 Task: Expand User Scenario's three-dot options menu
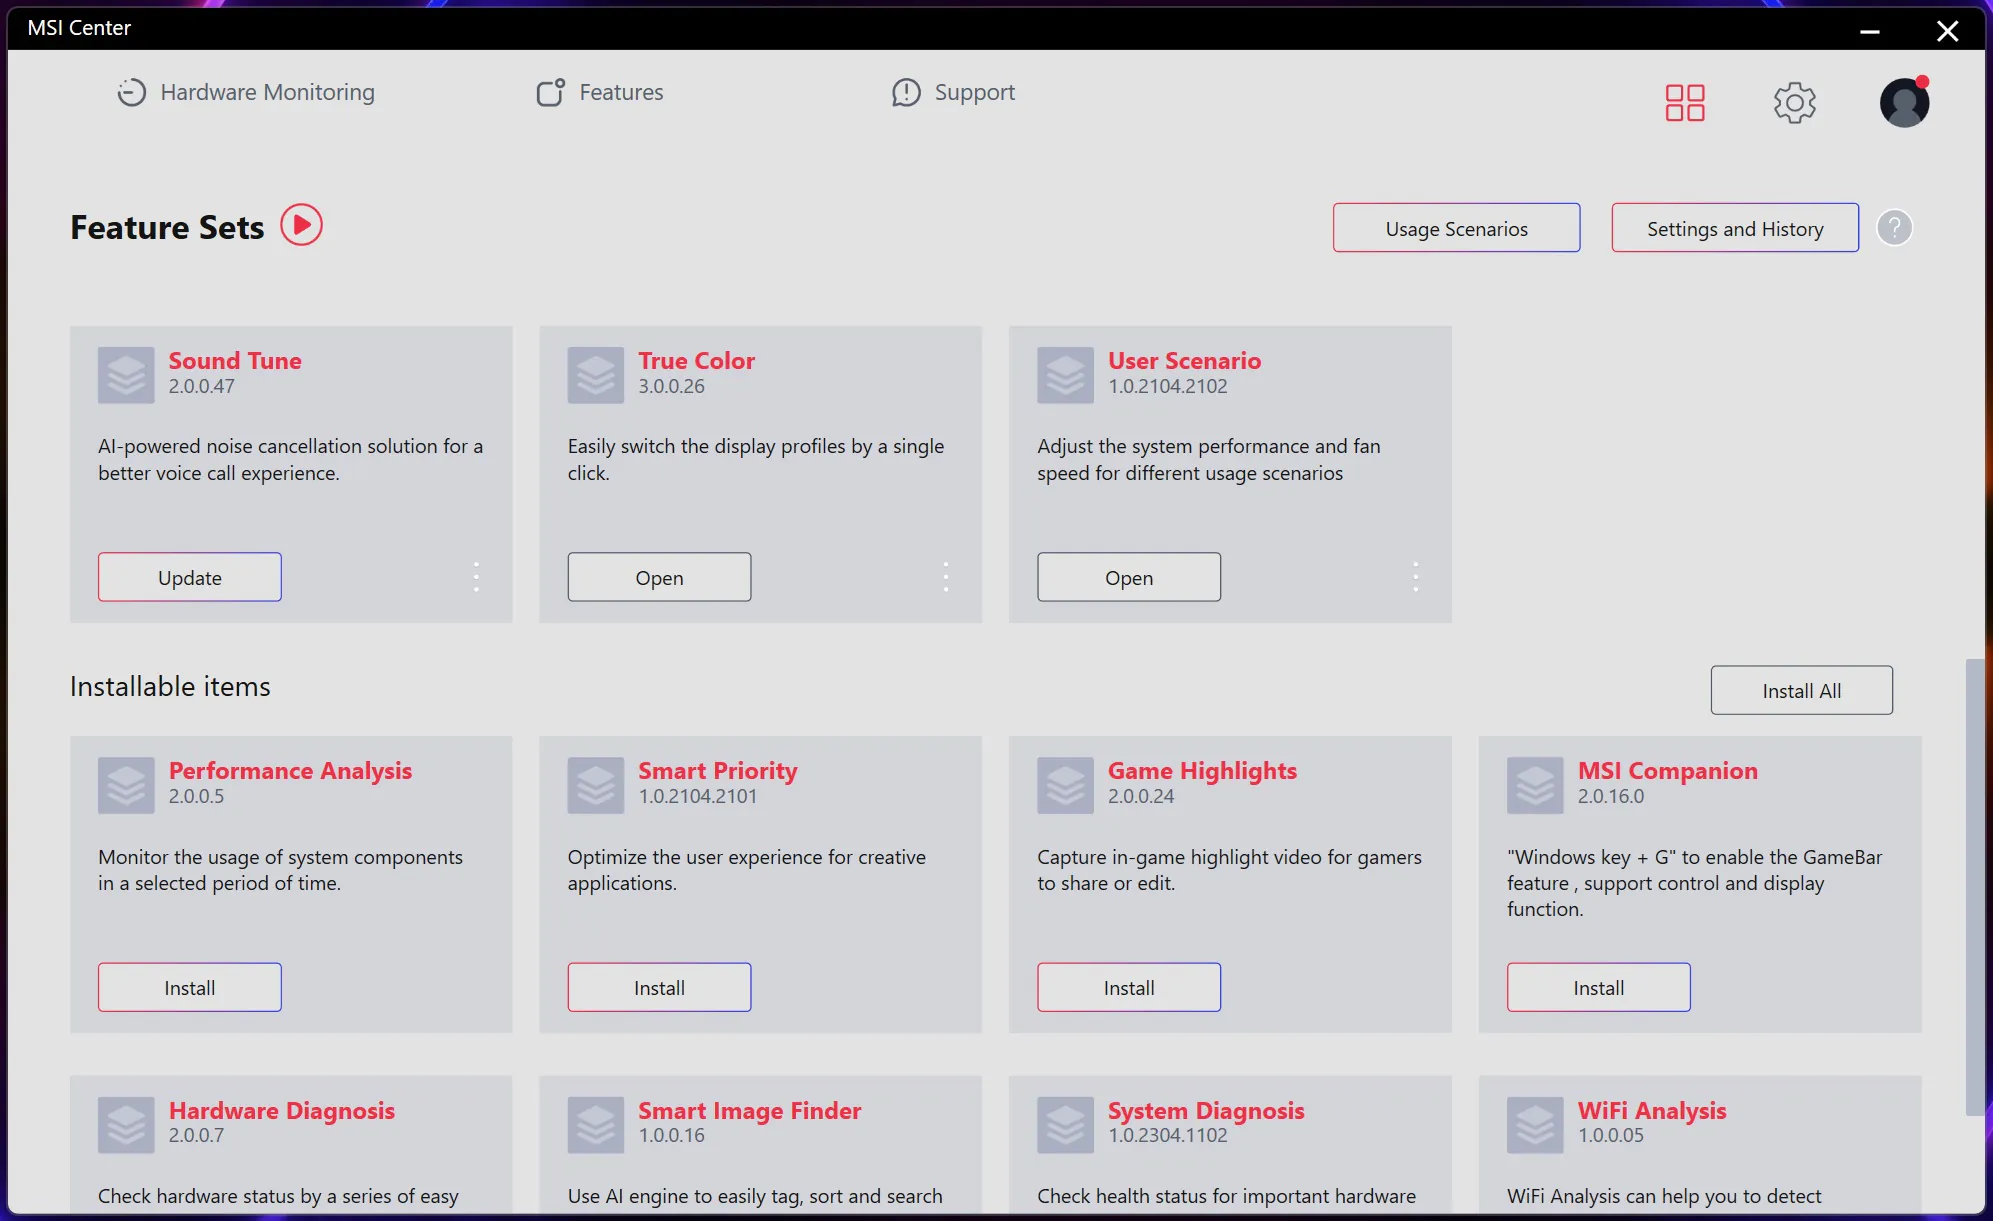click(x=1415, y=577)
